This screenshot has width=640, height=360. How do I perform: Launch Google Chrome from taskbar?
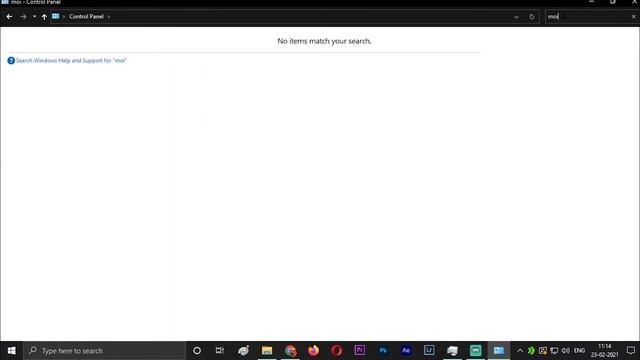[x=290, y=351]
